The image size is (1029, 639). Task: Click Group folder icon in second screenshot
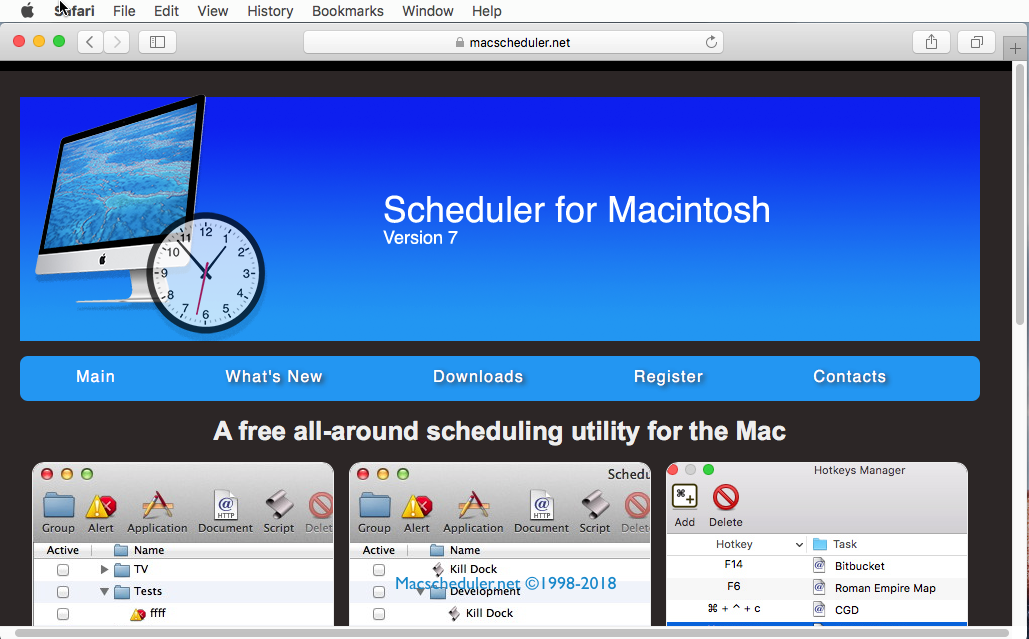click(375, 513)
